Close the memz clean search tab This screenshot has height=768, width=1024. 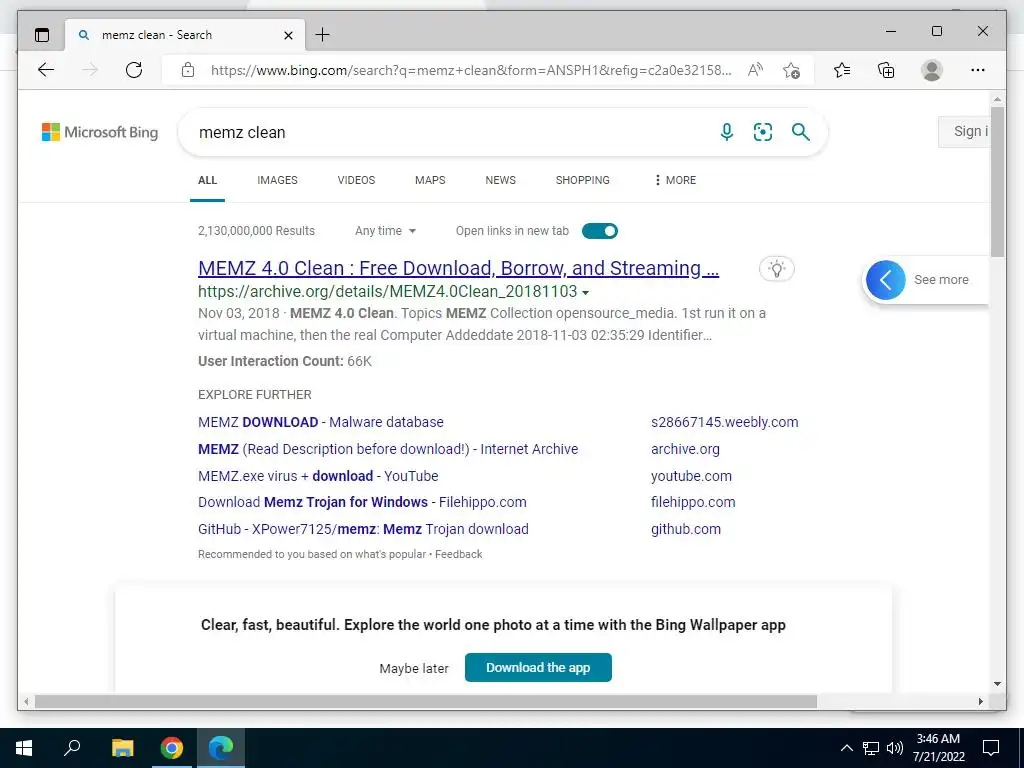288,35
